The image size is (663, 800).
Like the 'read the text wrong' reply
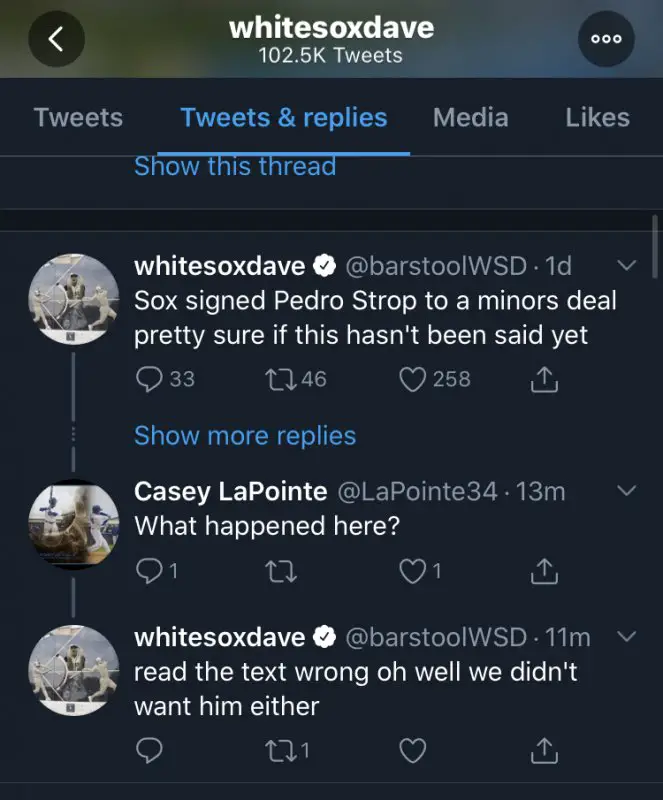pos(413,749)
